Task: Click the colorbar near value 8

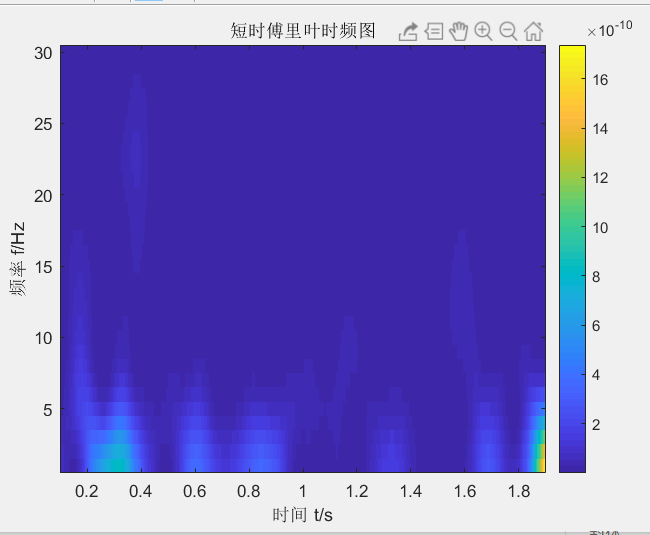Action: click(572, 276)
